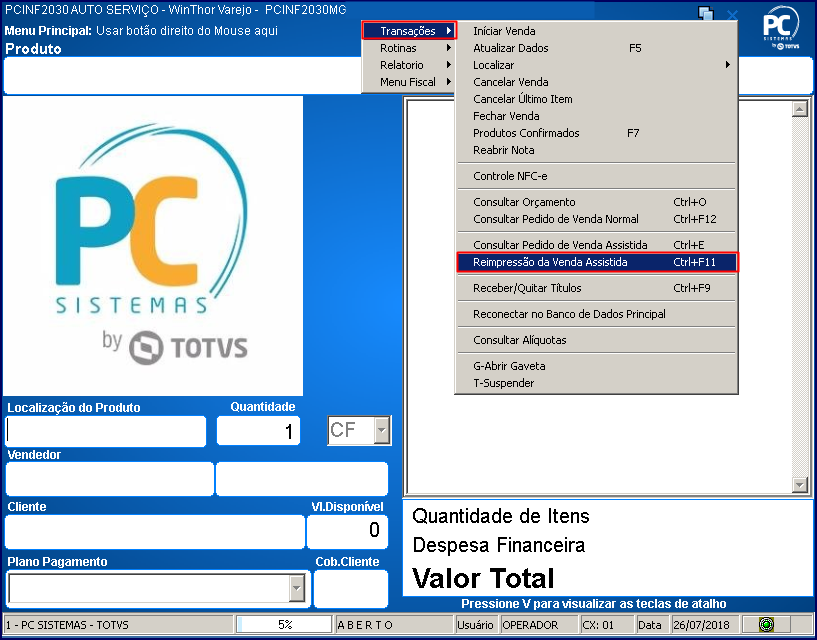Click the 5% progress bar
This screenshot has height=640, width=817.
(x=284, y=624)
